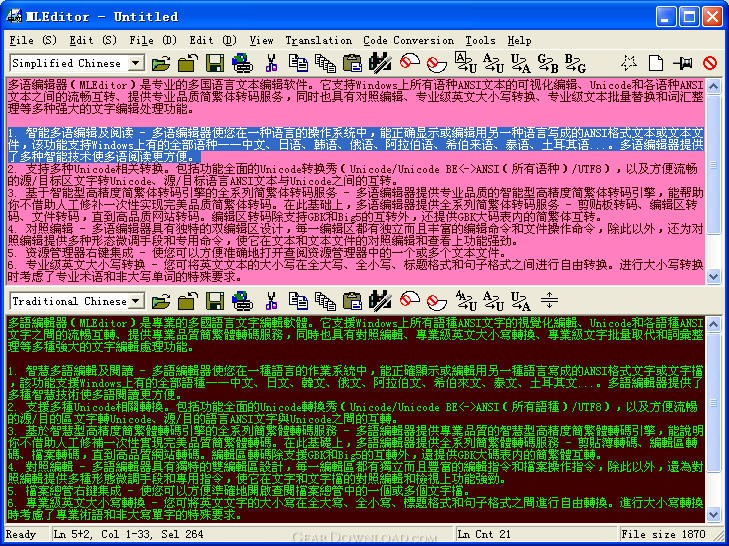Click the upper U-to-A conversion icon

(x=520, y=63)
